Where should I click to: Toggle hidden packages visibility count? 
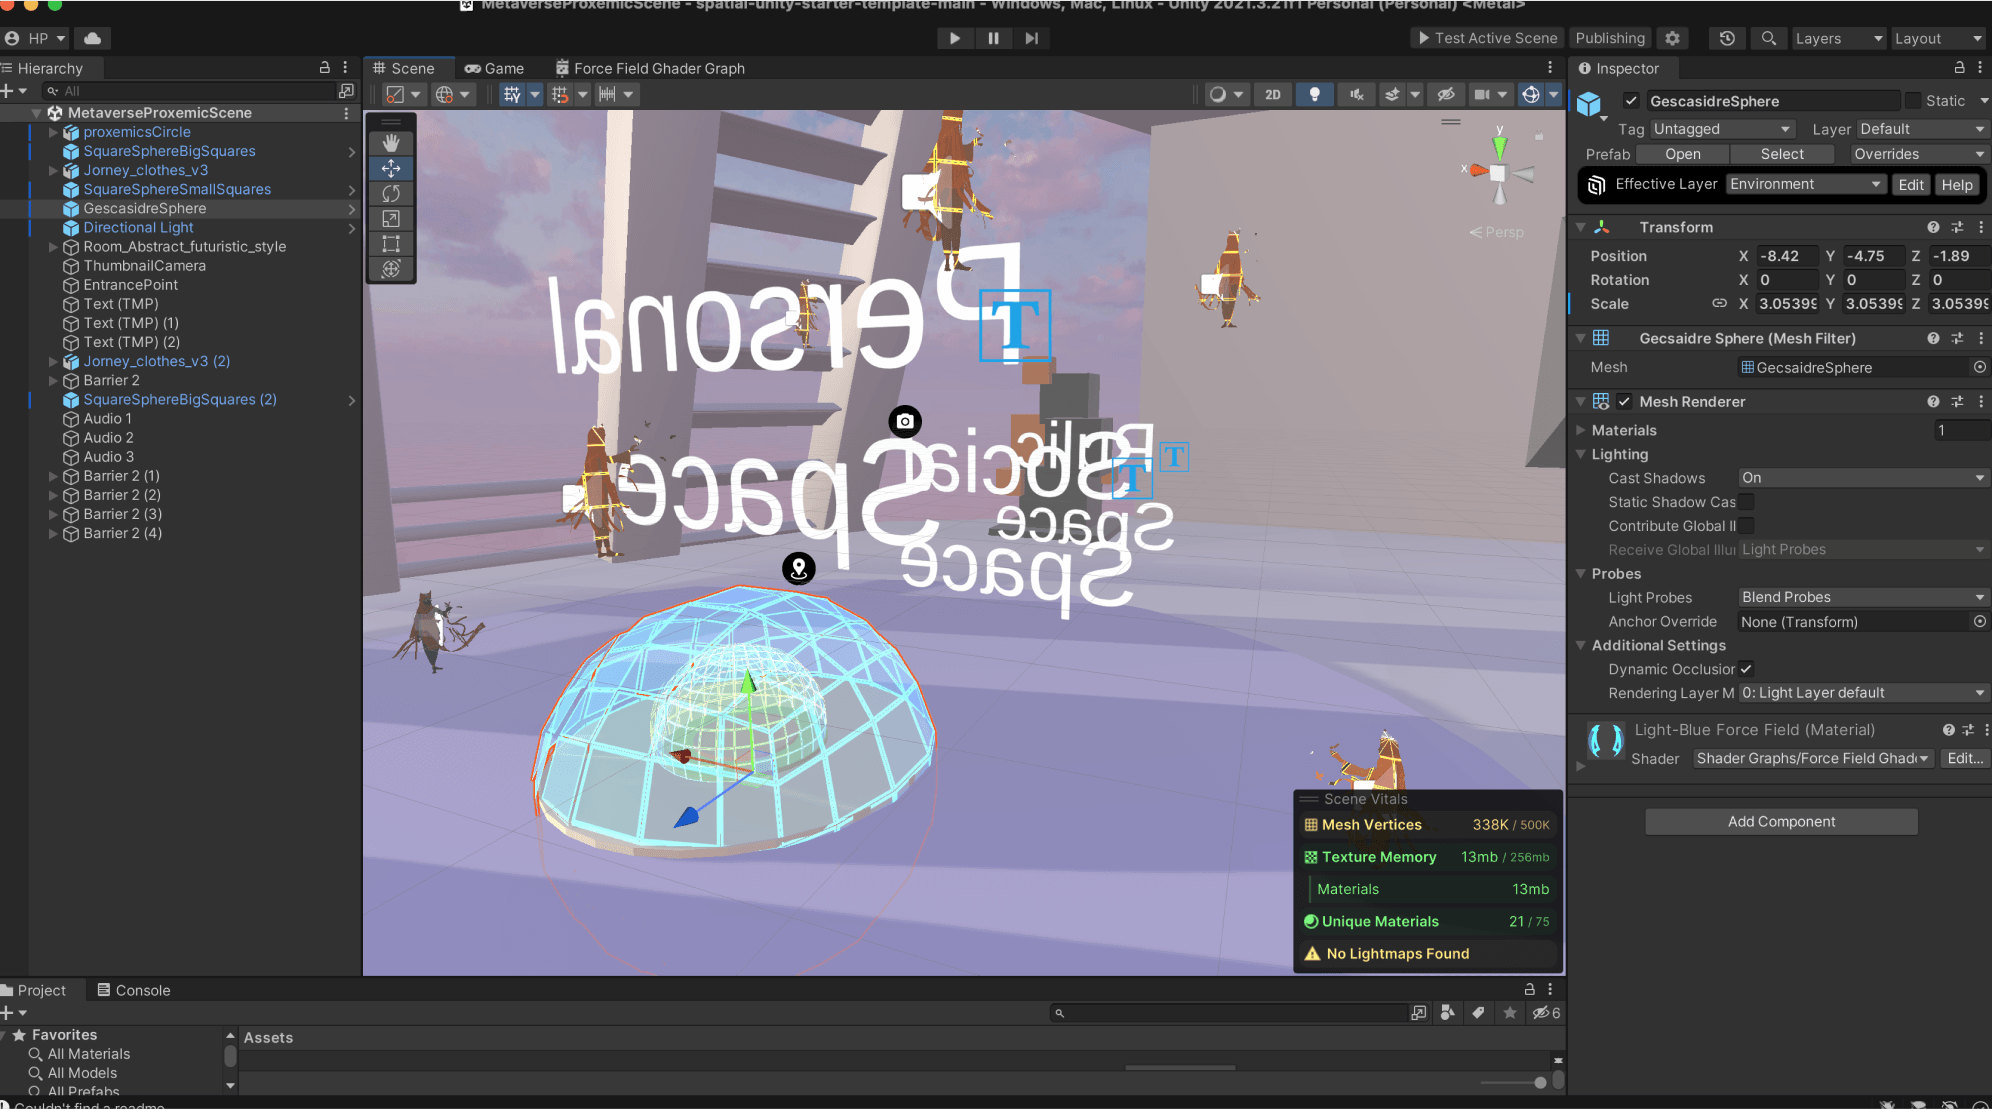[1546, 1013]
